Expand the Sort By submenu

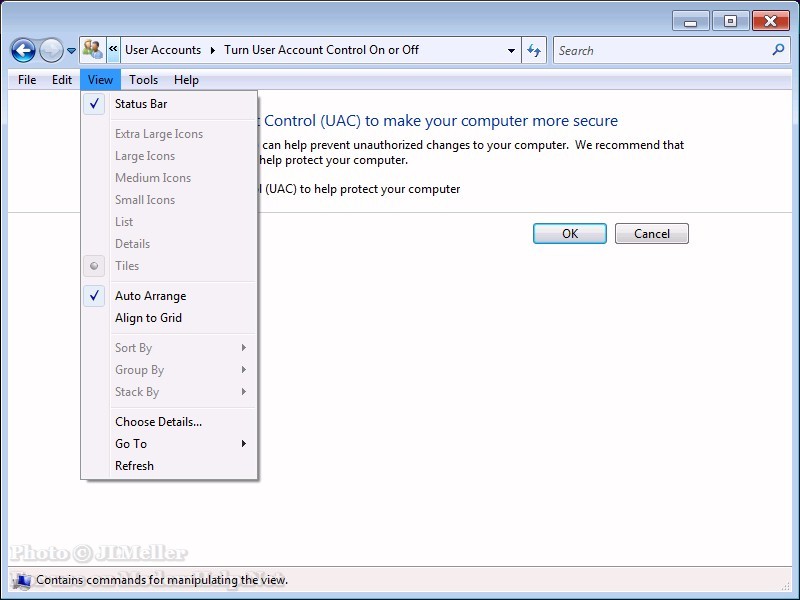pos(169,348)
